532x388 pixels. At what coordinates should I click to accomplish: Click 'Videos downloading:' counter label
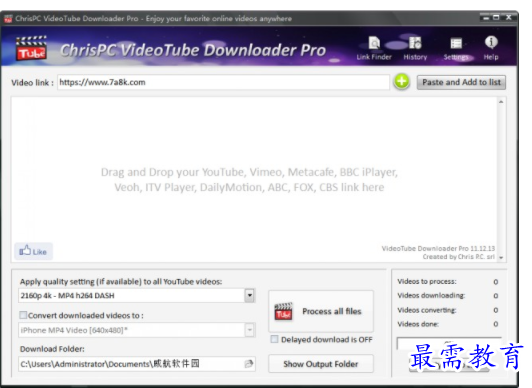click(431, 296)
